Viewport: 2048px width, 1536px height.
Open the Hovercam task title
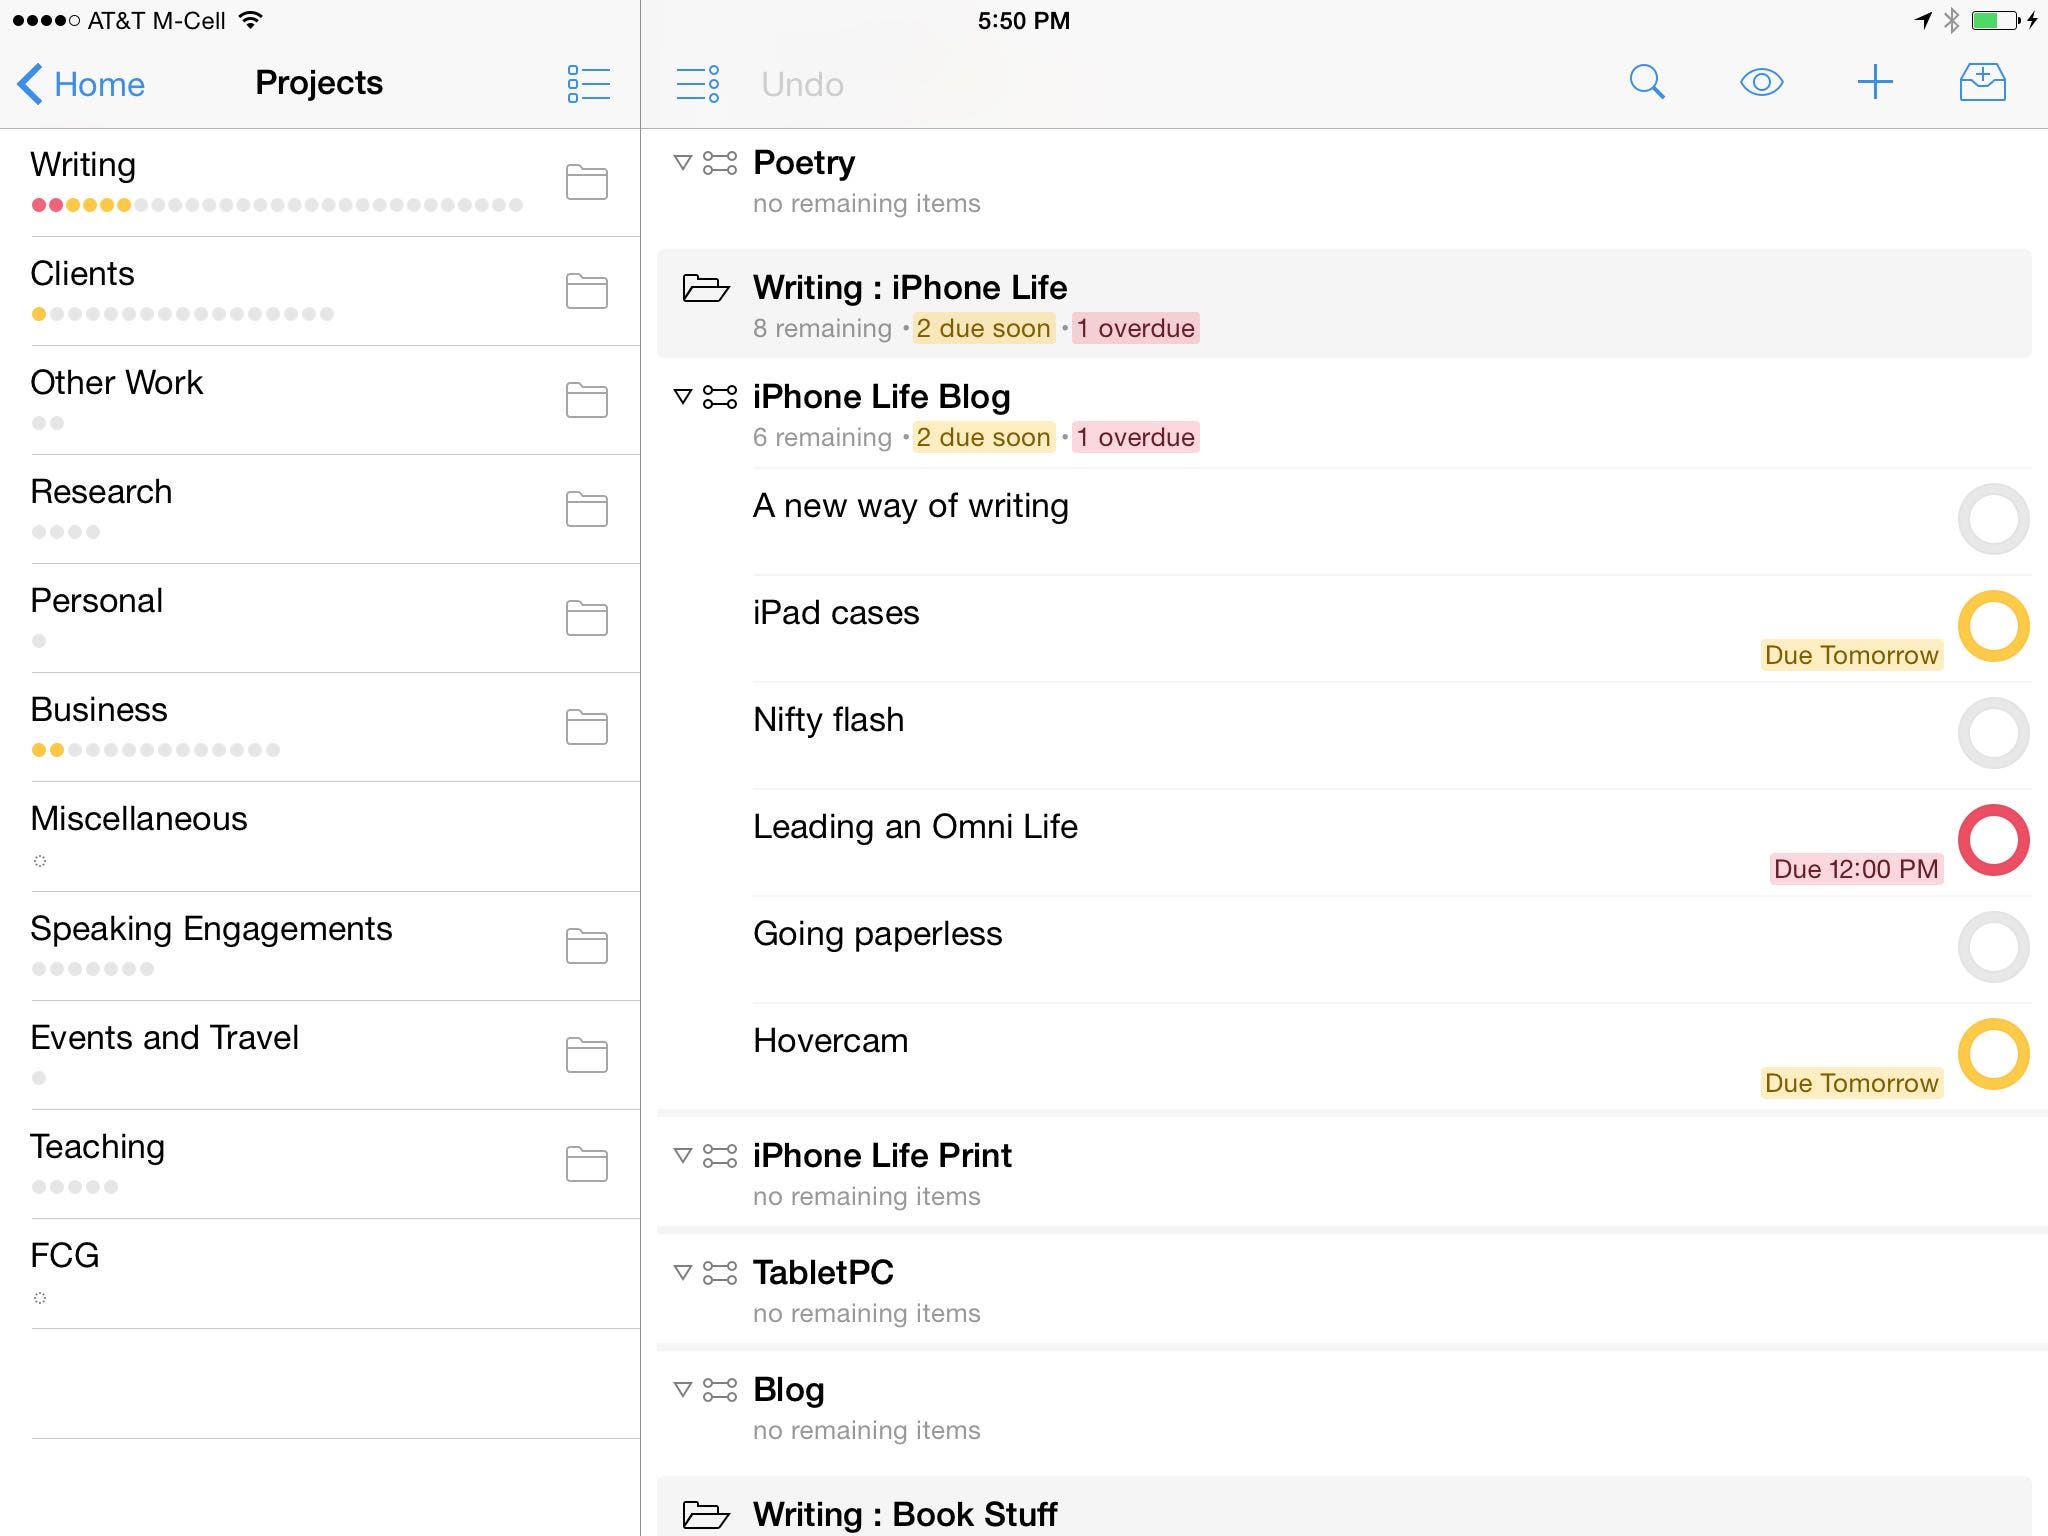[830, 1041]
